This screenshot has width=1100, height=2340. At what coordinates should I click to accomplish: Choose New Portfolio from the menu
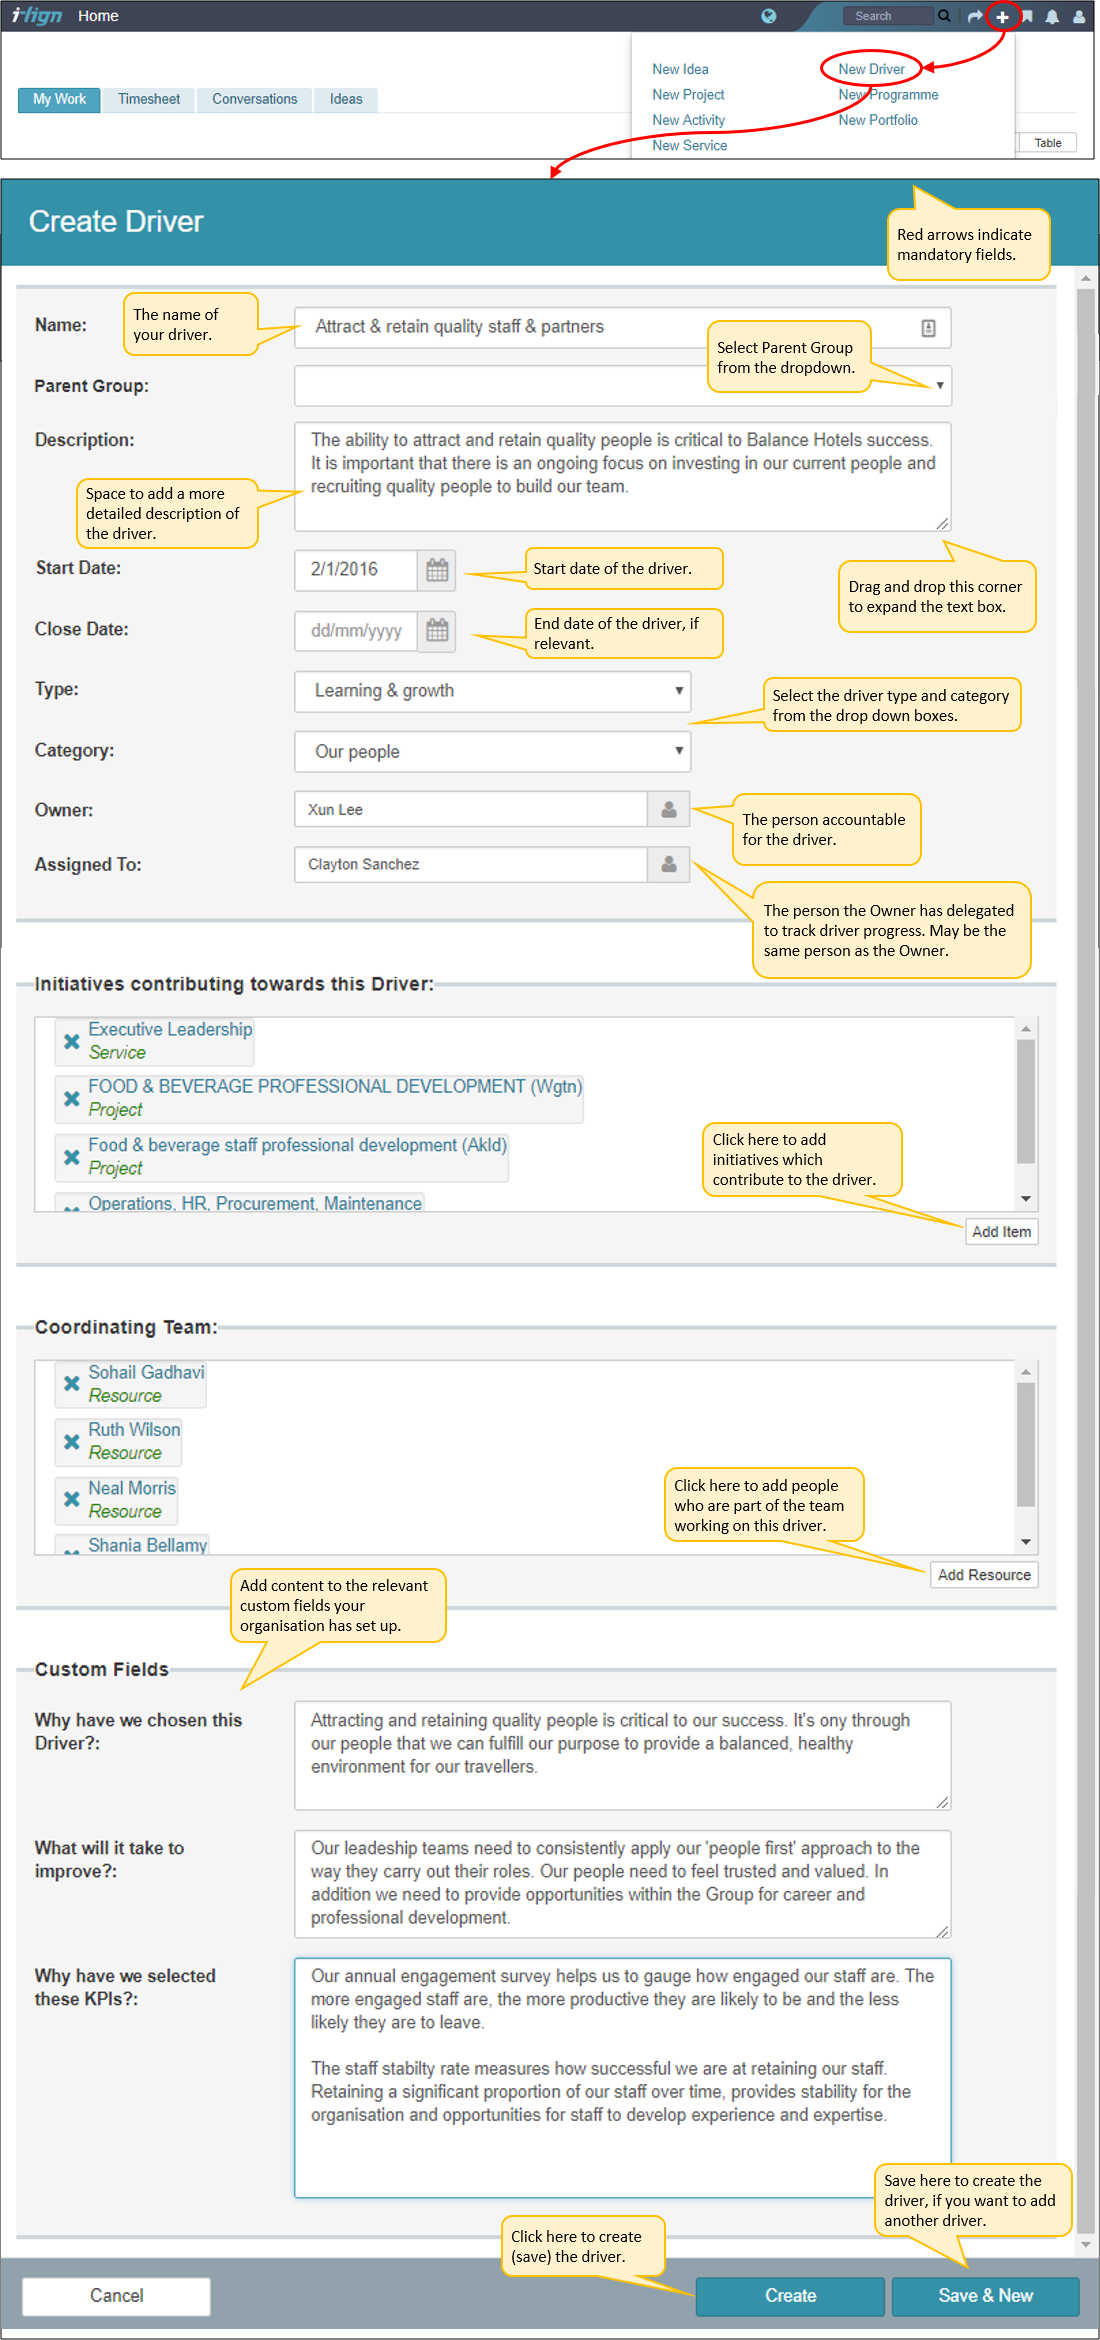[878, 120]
